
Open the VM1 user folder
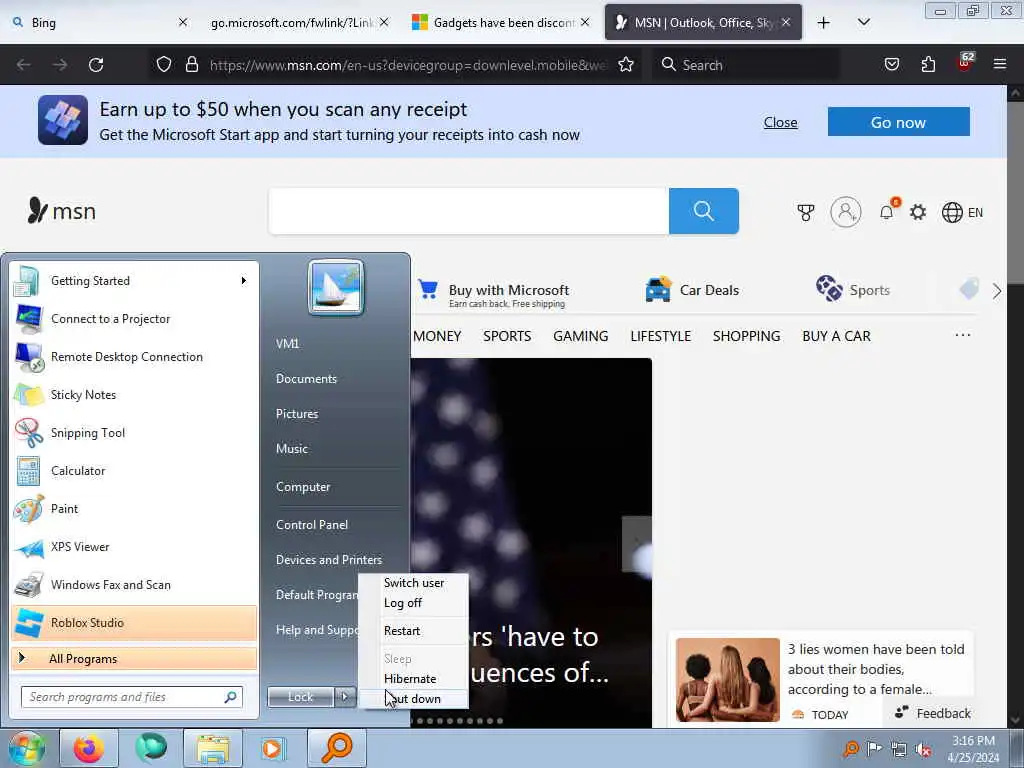pos(287,344)
